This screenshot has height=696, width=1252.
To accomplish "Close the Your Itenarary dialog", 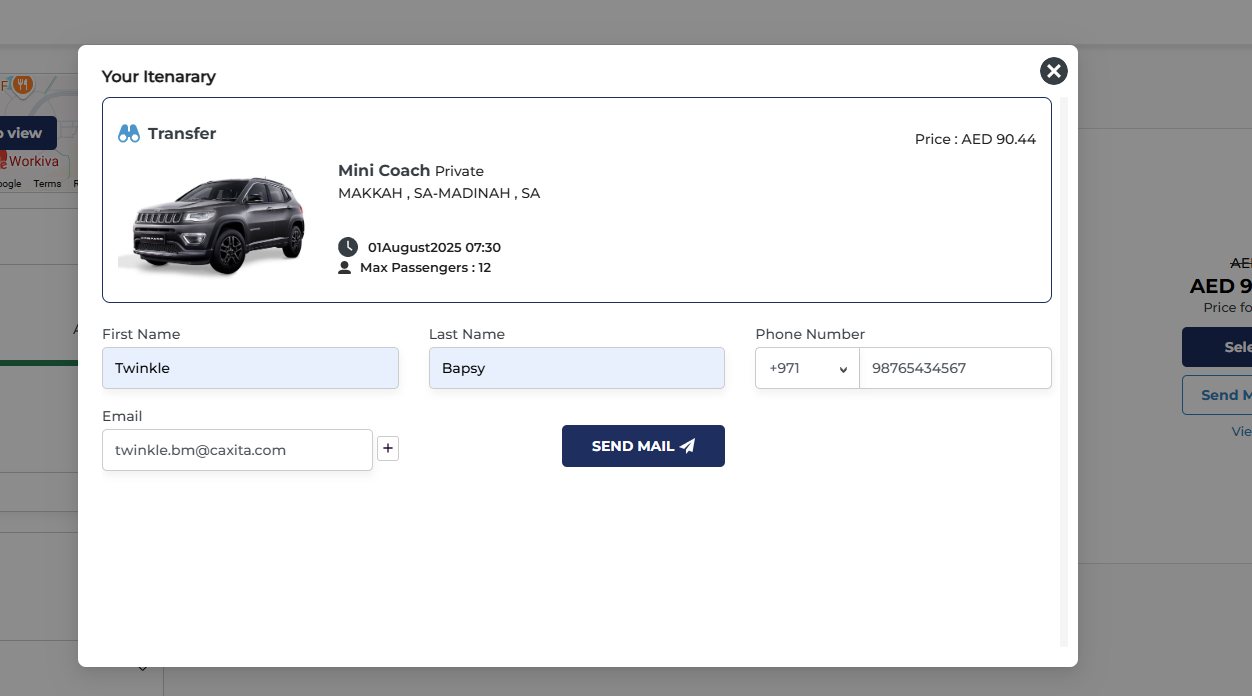I will (x=1053, y=71).
